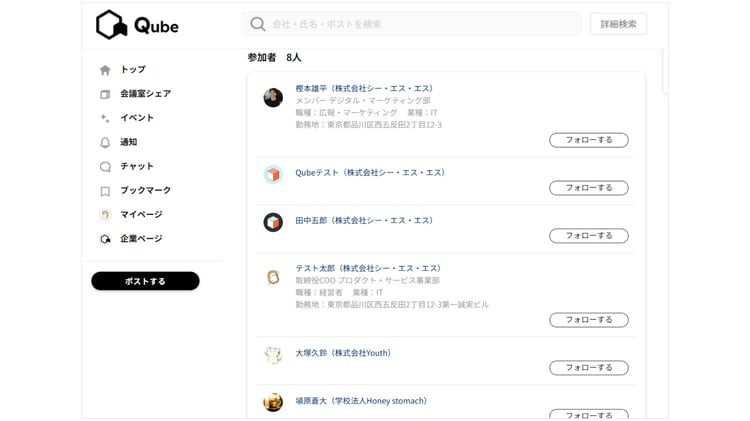Open the 通知 bell icon
Screen dimensions: 750x421
click(x=105, y=142)
